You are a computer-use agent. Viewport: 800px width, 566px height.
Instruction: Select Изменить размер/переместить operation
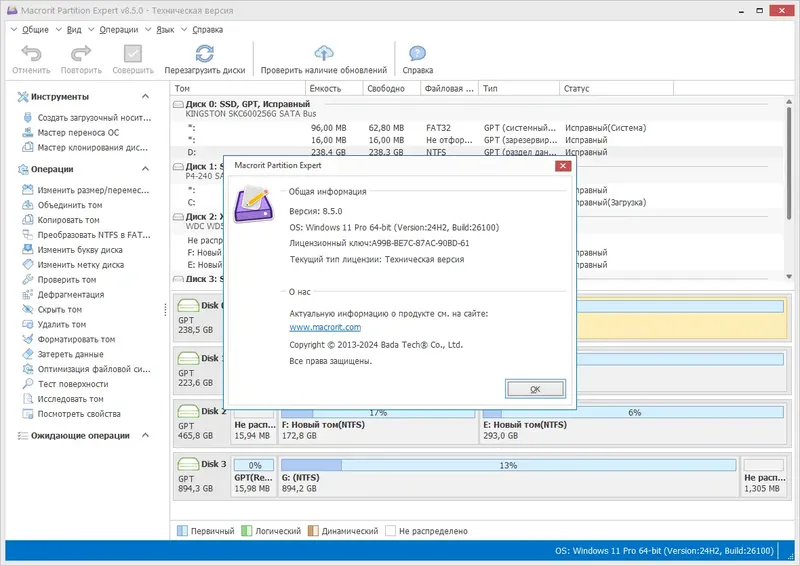click(86, 190)
